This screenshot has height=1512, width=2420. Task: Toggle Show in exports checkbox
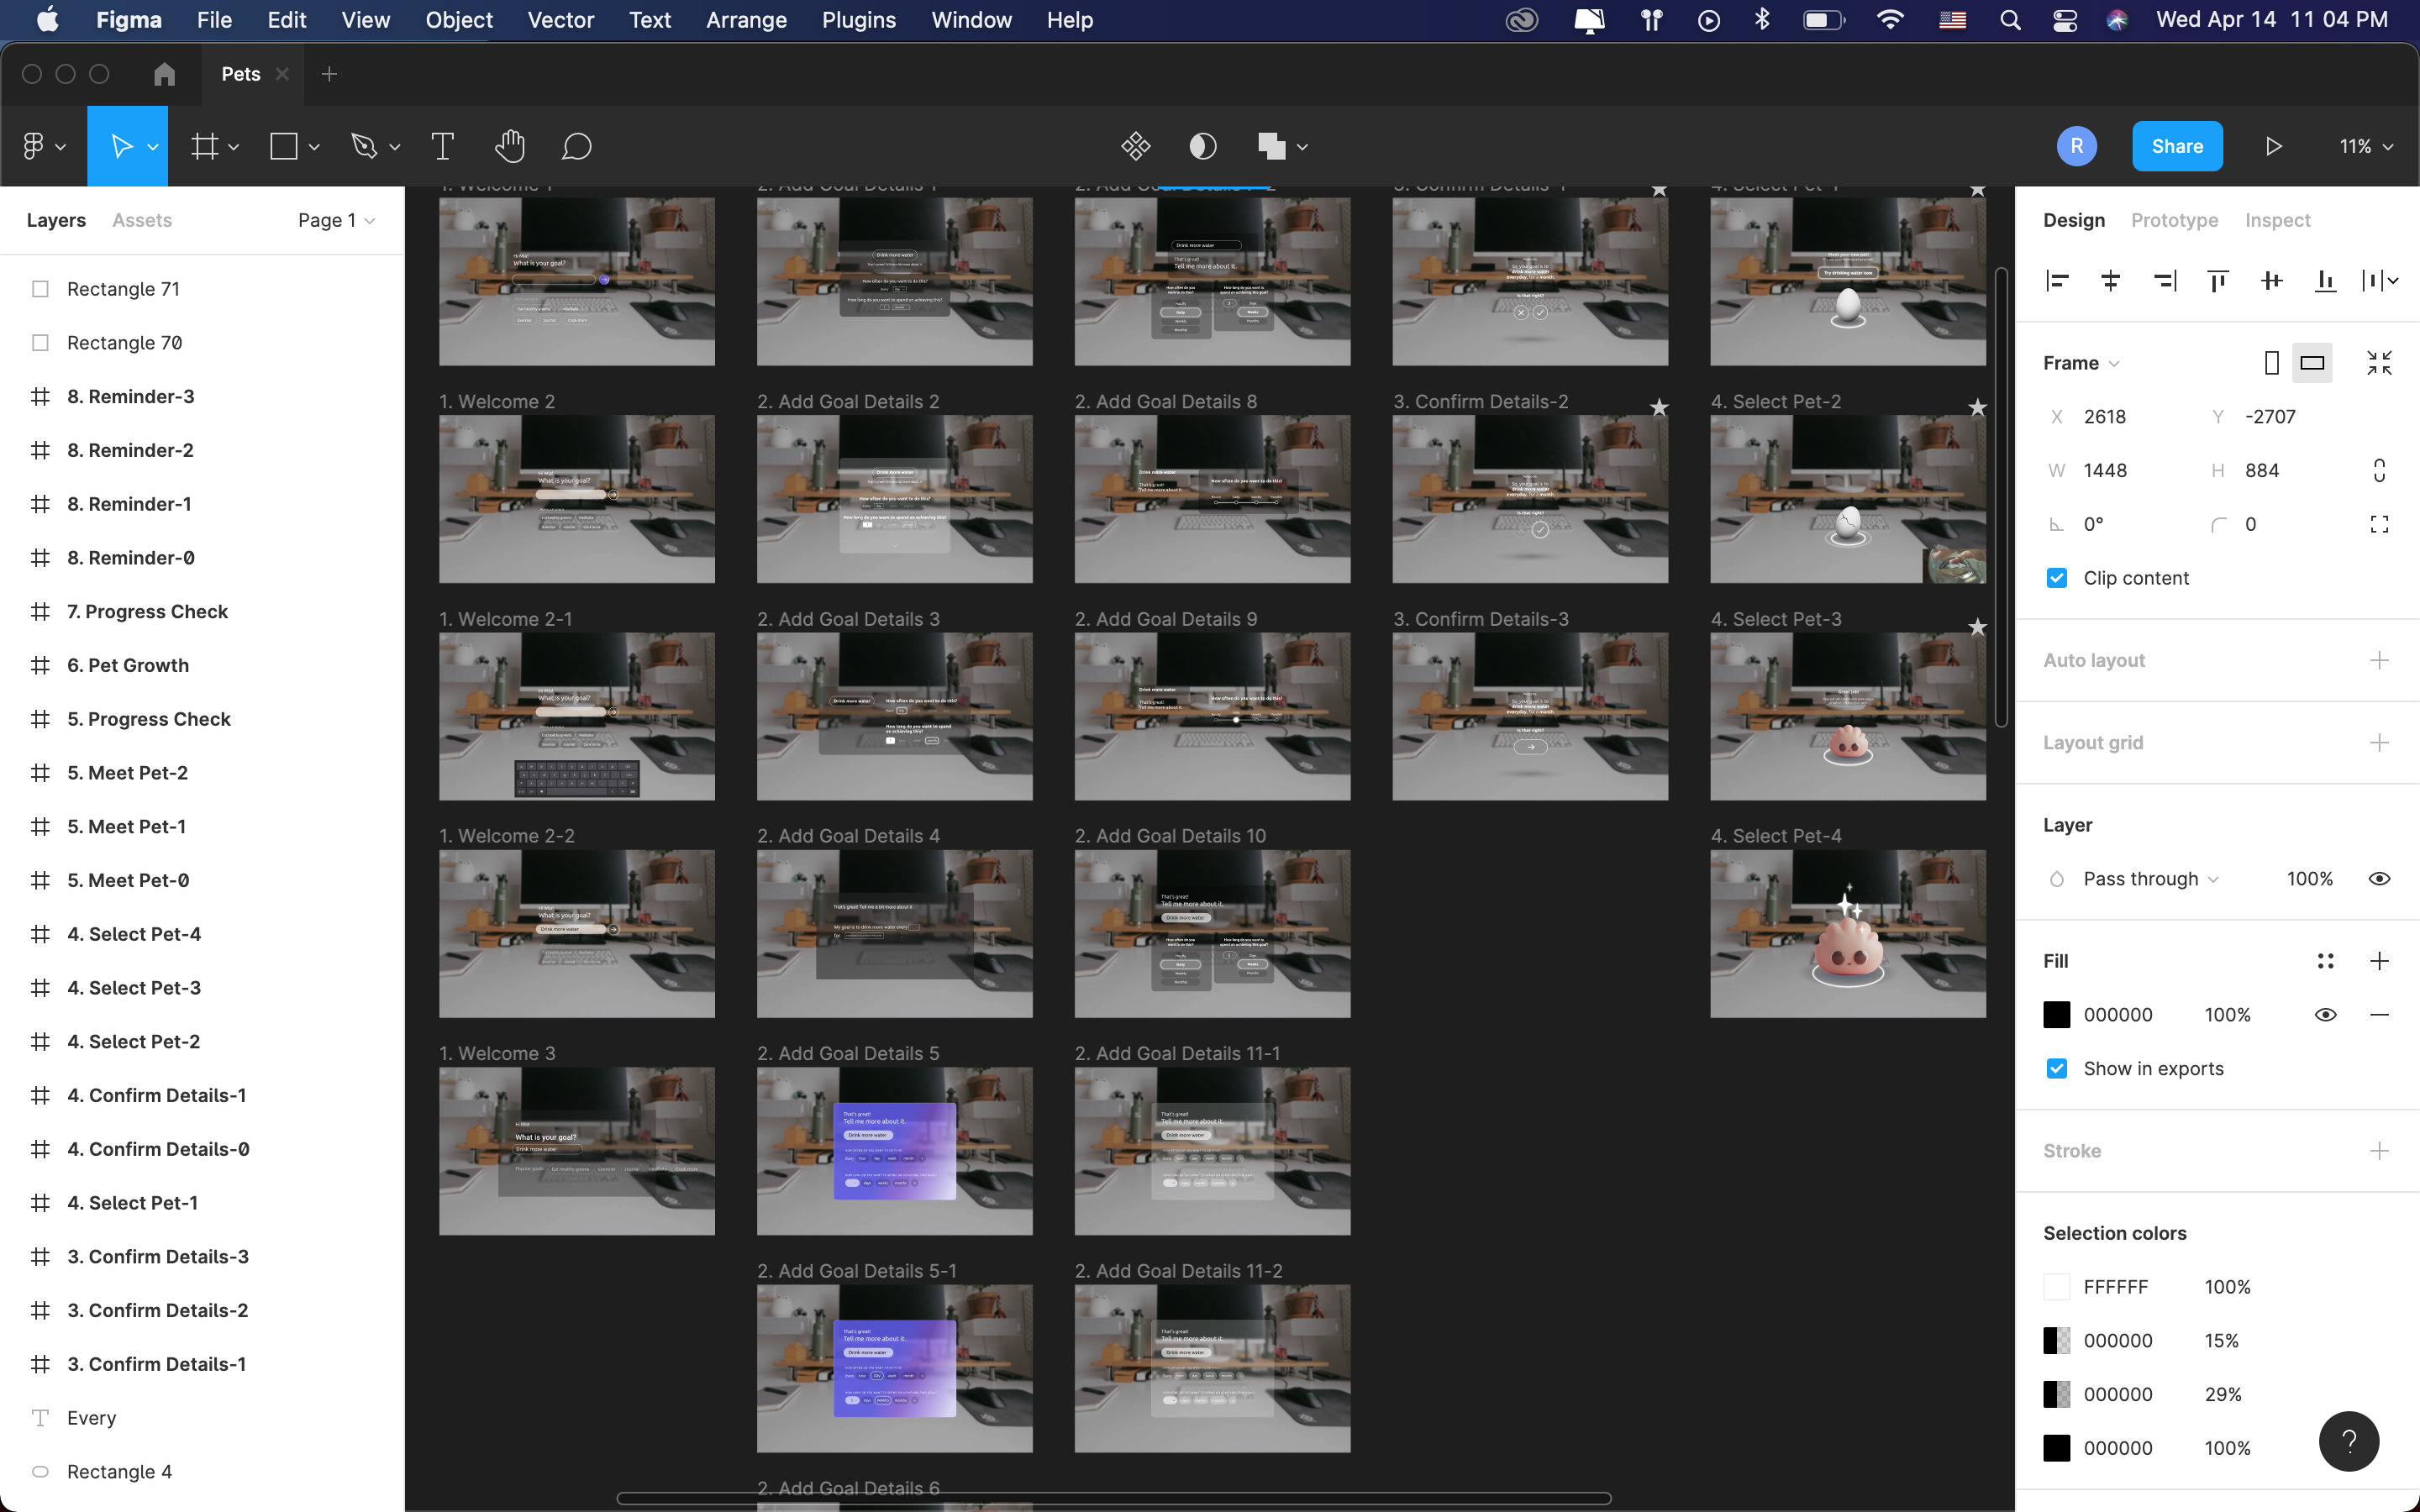coord(2057,1068)
